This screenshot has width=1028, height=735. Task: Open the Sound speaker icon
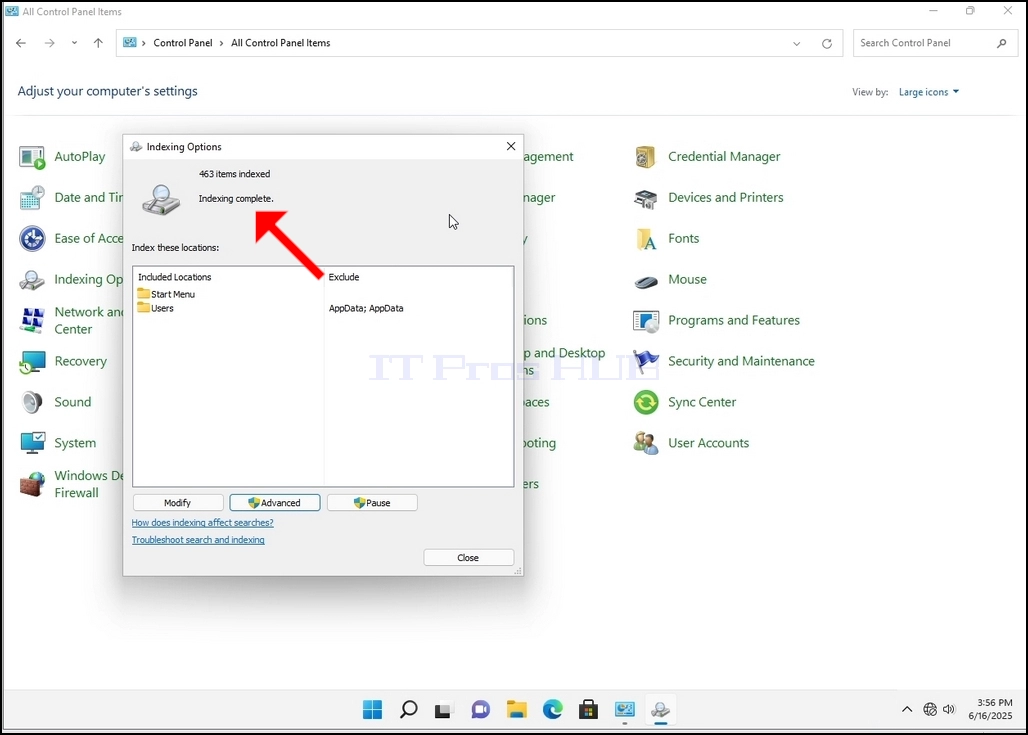[x=32, y=403]
